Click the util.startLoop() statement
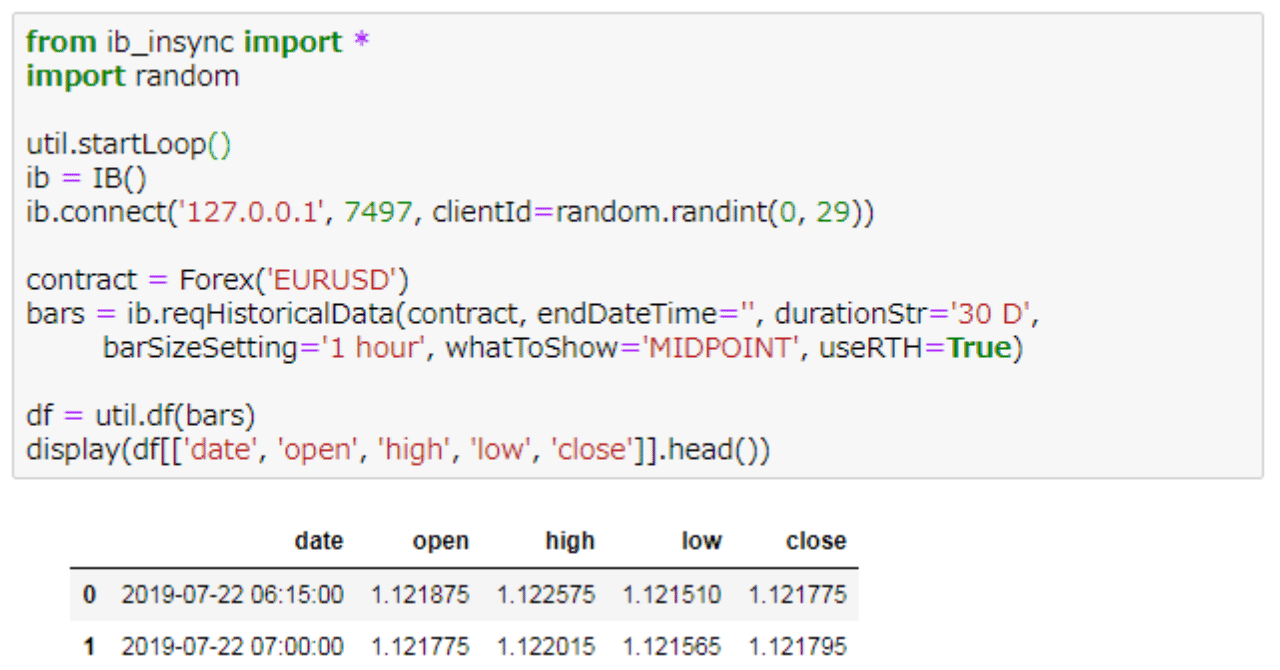This screenshot has height=670, width=1280. [x=128, y=145]
